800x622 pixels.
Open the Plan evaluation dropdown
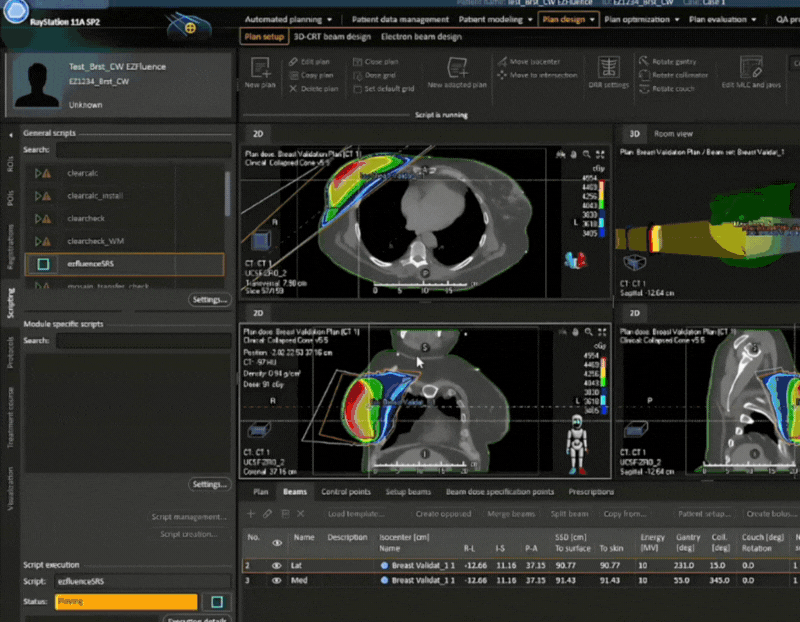click(x=722, y=19)
